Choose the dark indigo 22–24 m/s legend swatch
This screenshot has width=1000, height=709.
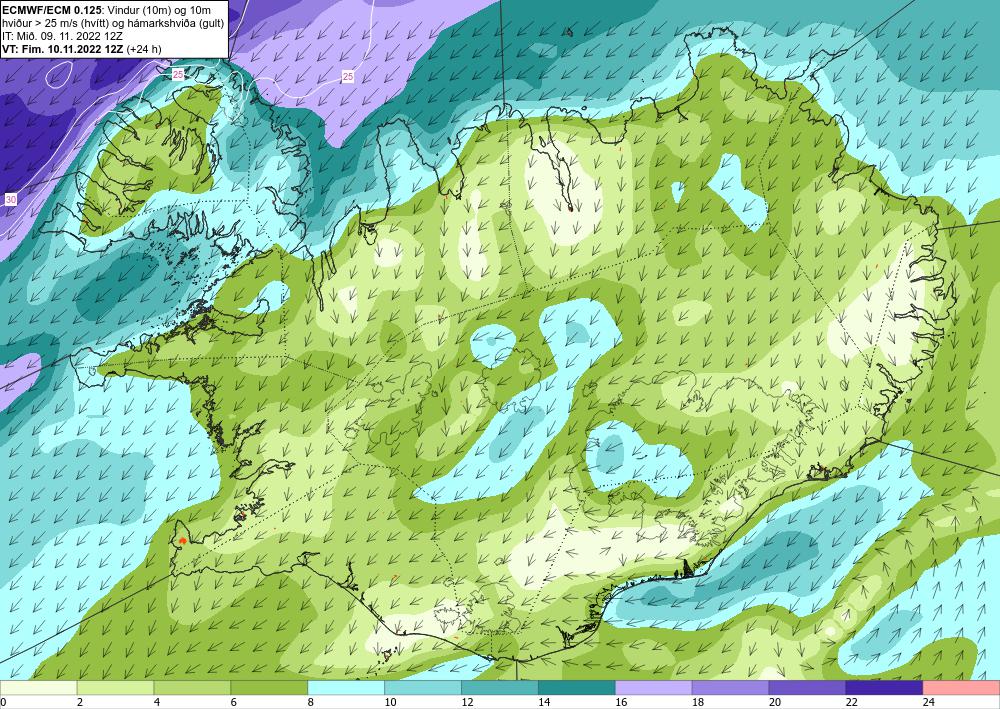(x=885, y=688)
